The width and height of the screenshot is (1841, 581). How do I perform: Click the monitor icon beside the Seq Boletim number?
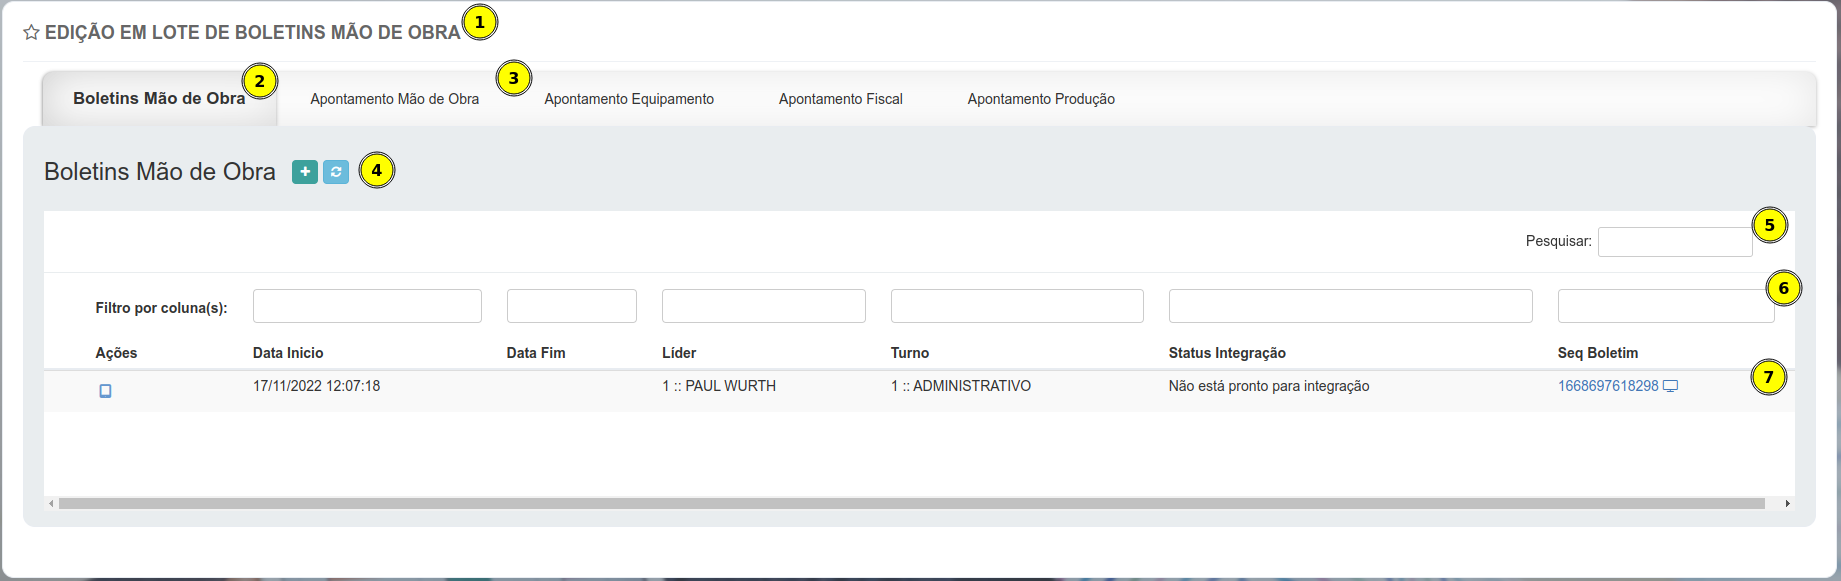[x=1670, y=386]
